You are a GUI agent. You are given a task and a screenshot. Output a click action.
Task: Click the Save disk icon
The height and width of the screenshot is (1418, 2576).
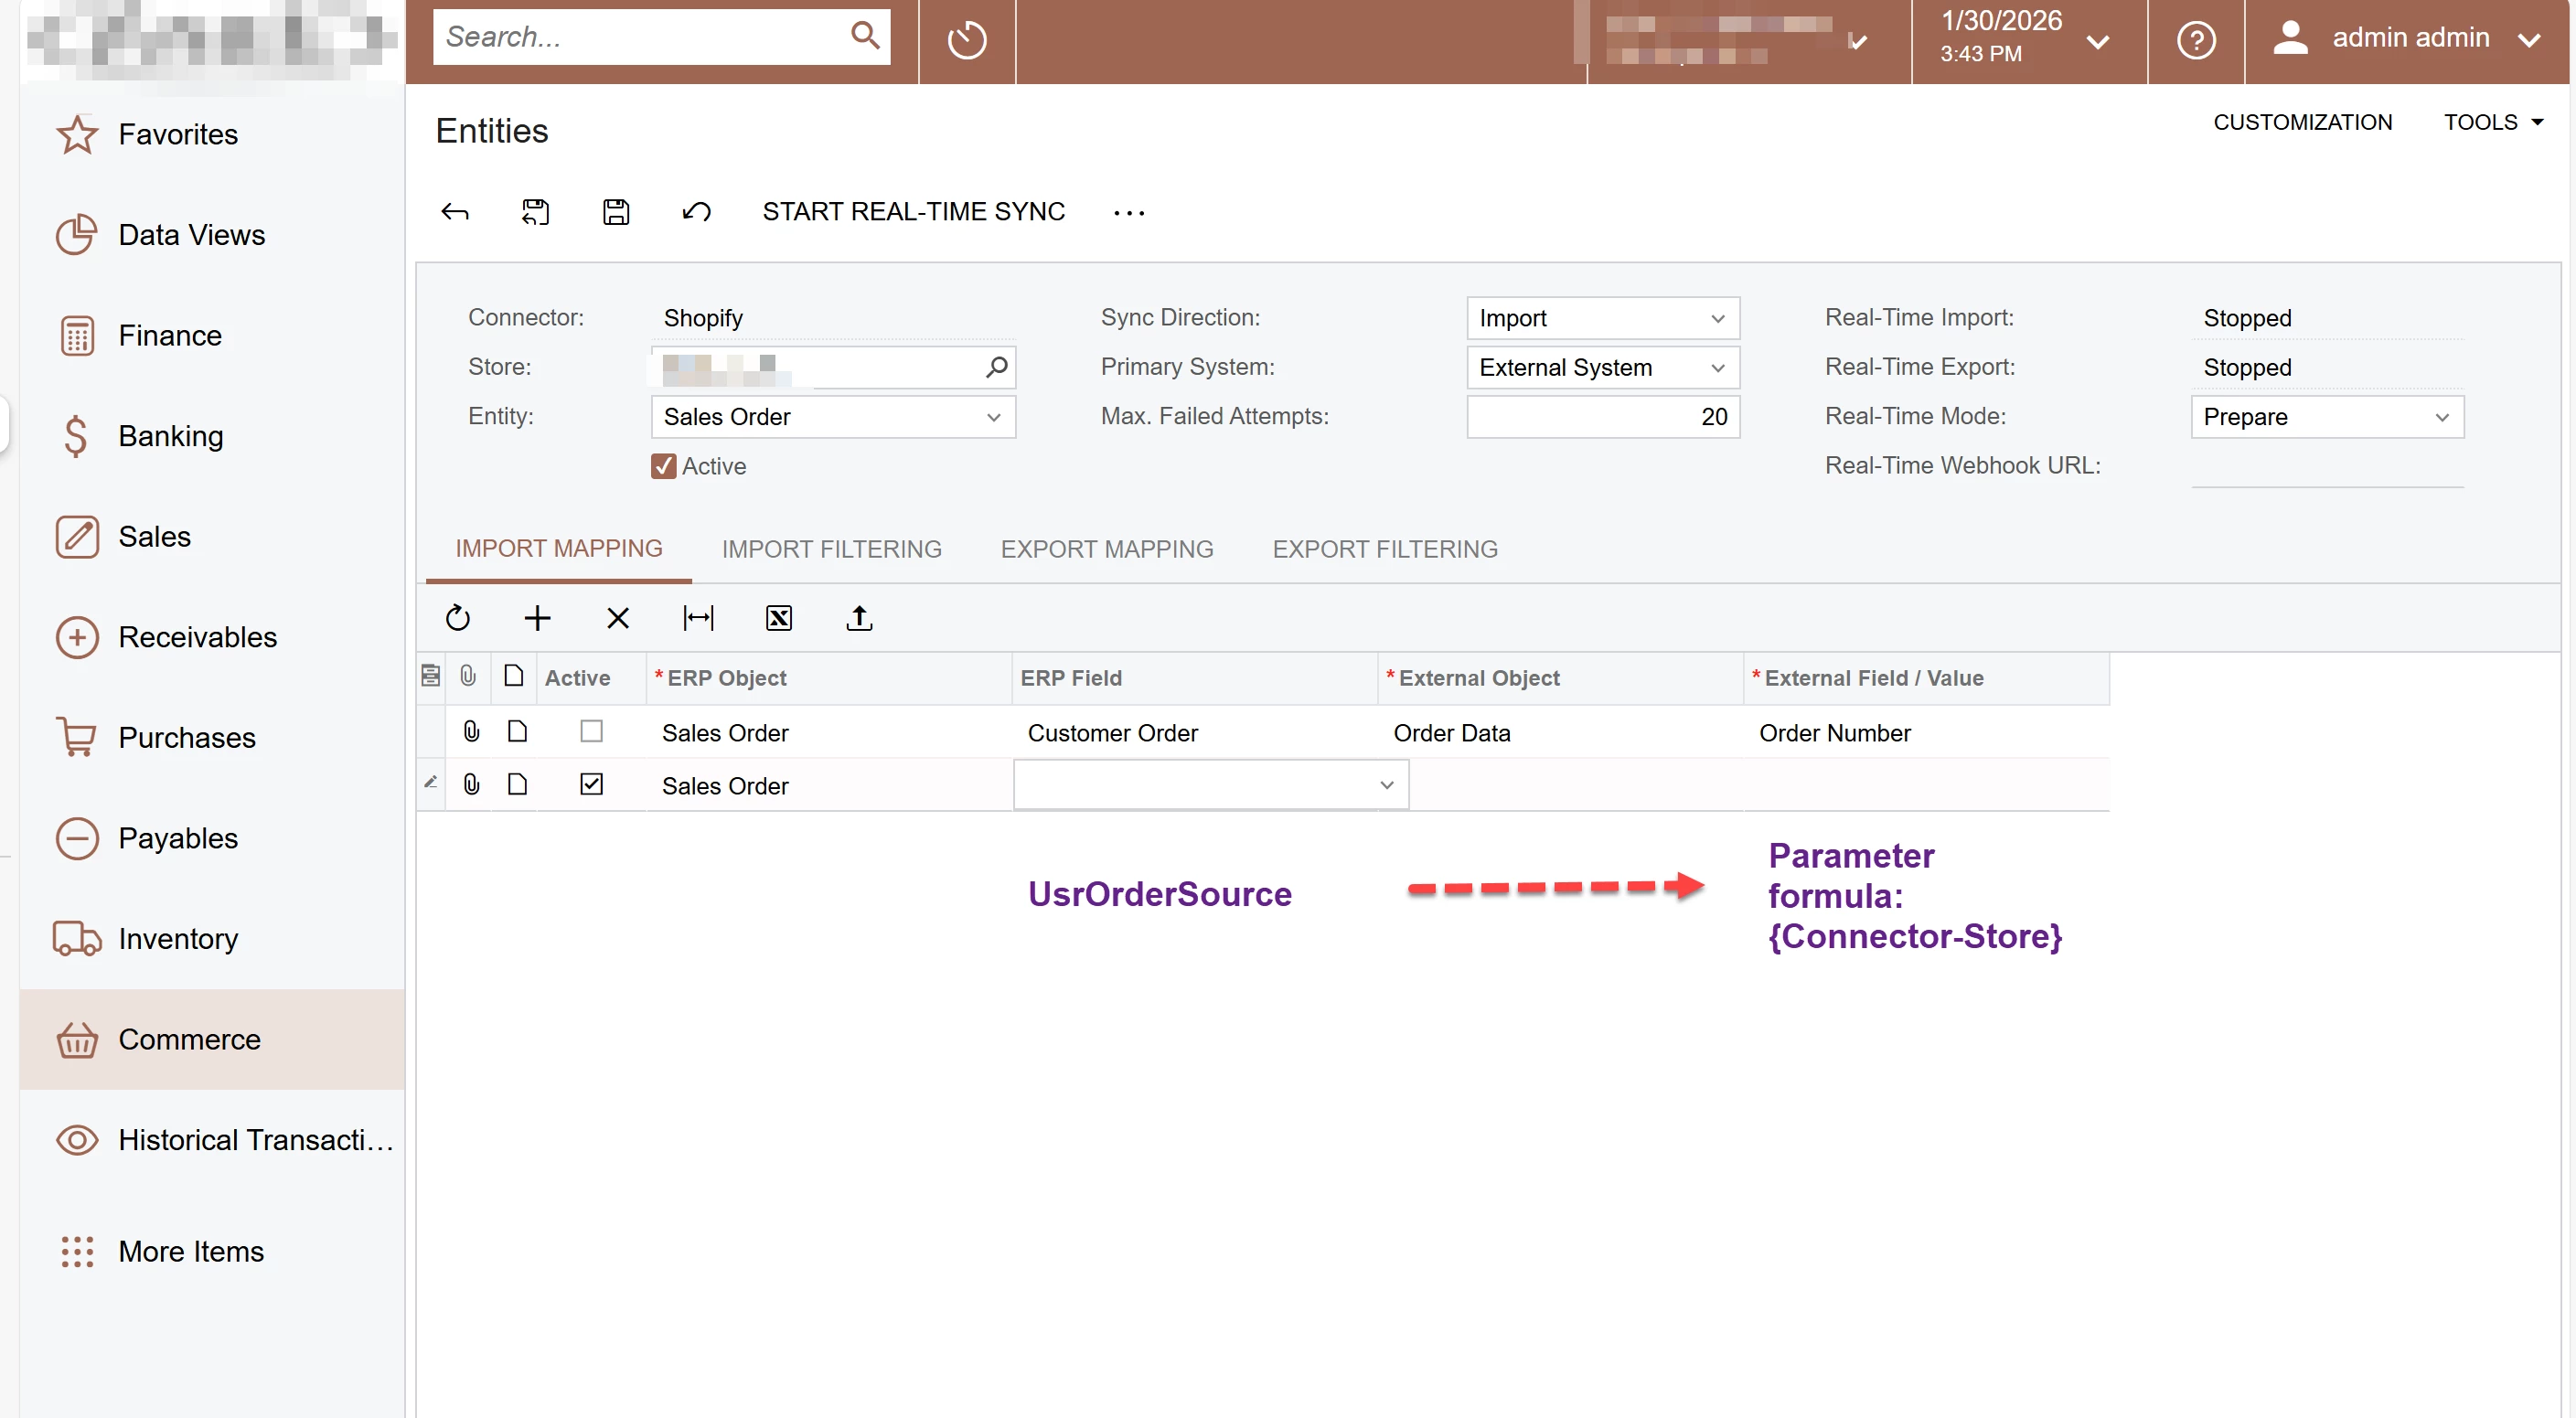coord(616,212)
